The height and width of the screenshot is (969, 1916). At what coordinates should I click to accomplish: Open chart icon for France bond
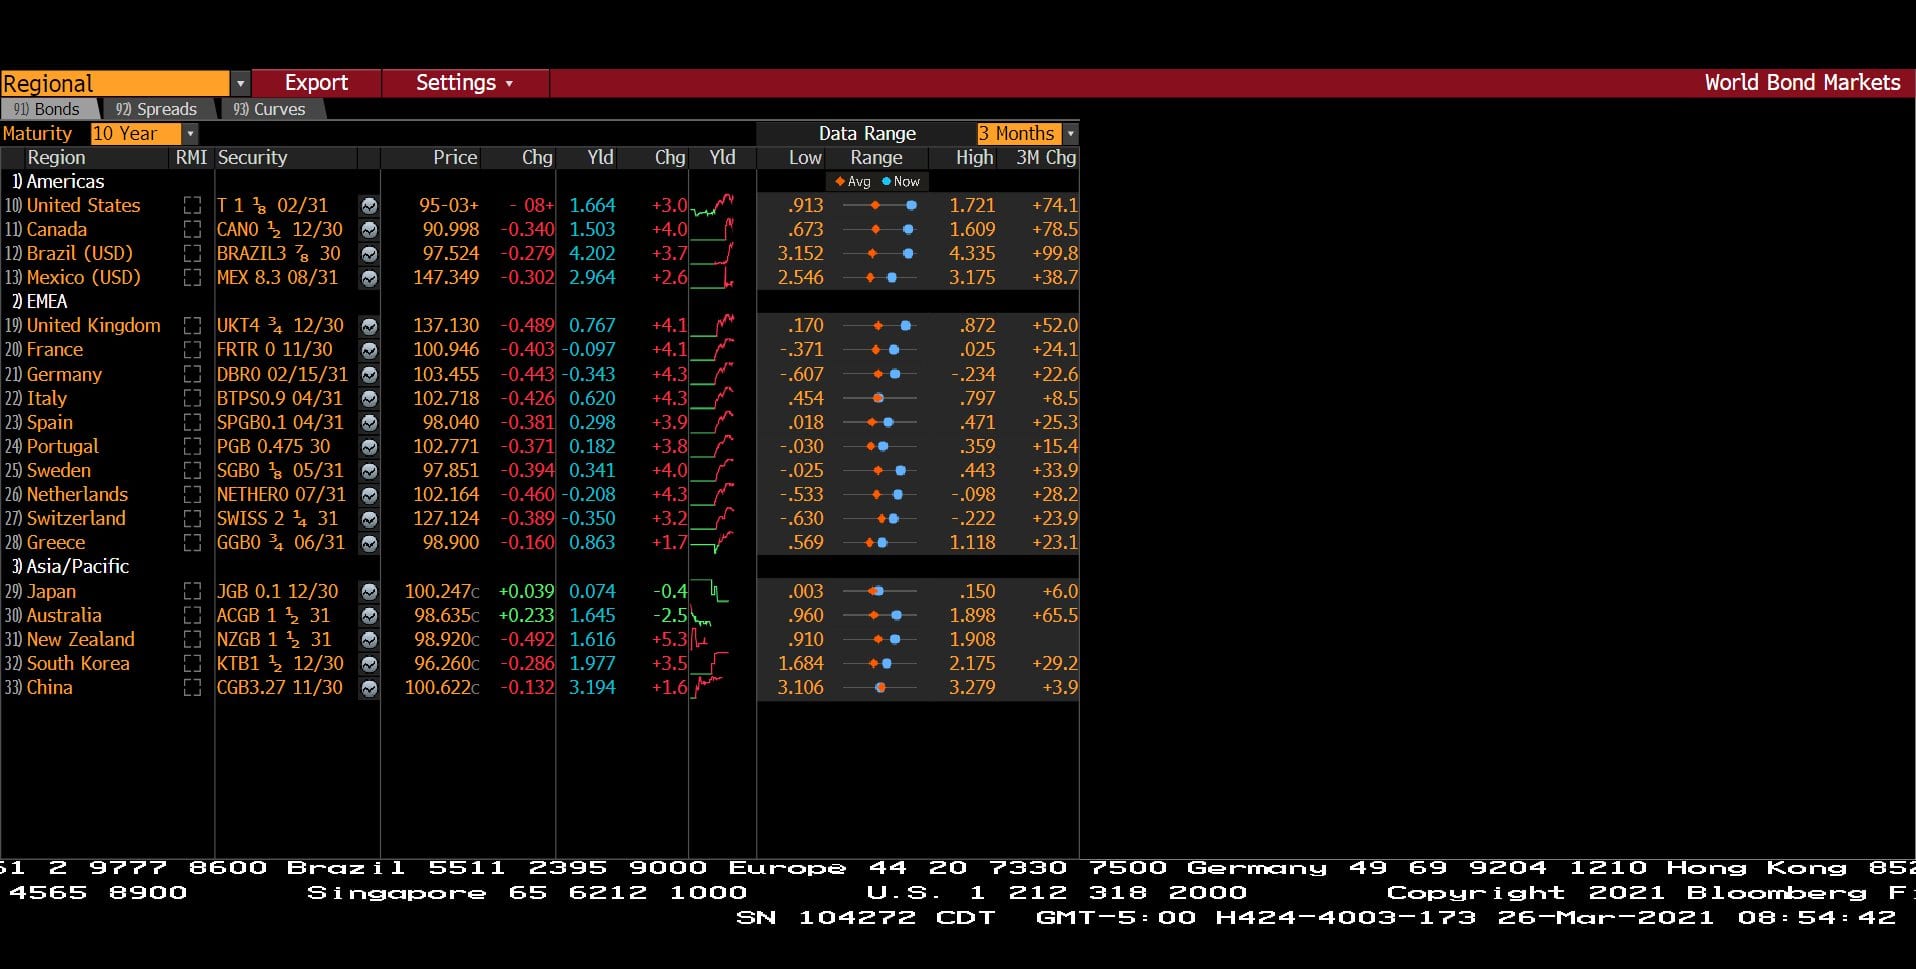tap(369, 350)
